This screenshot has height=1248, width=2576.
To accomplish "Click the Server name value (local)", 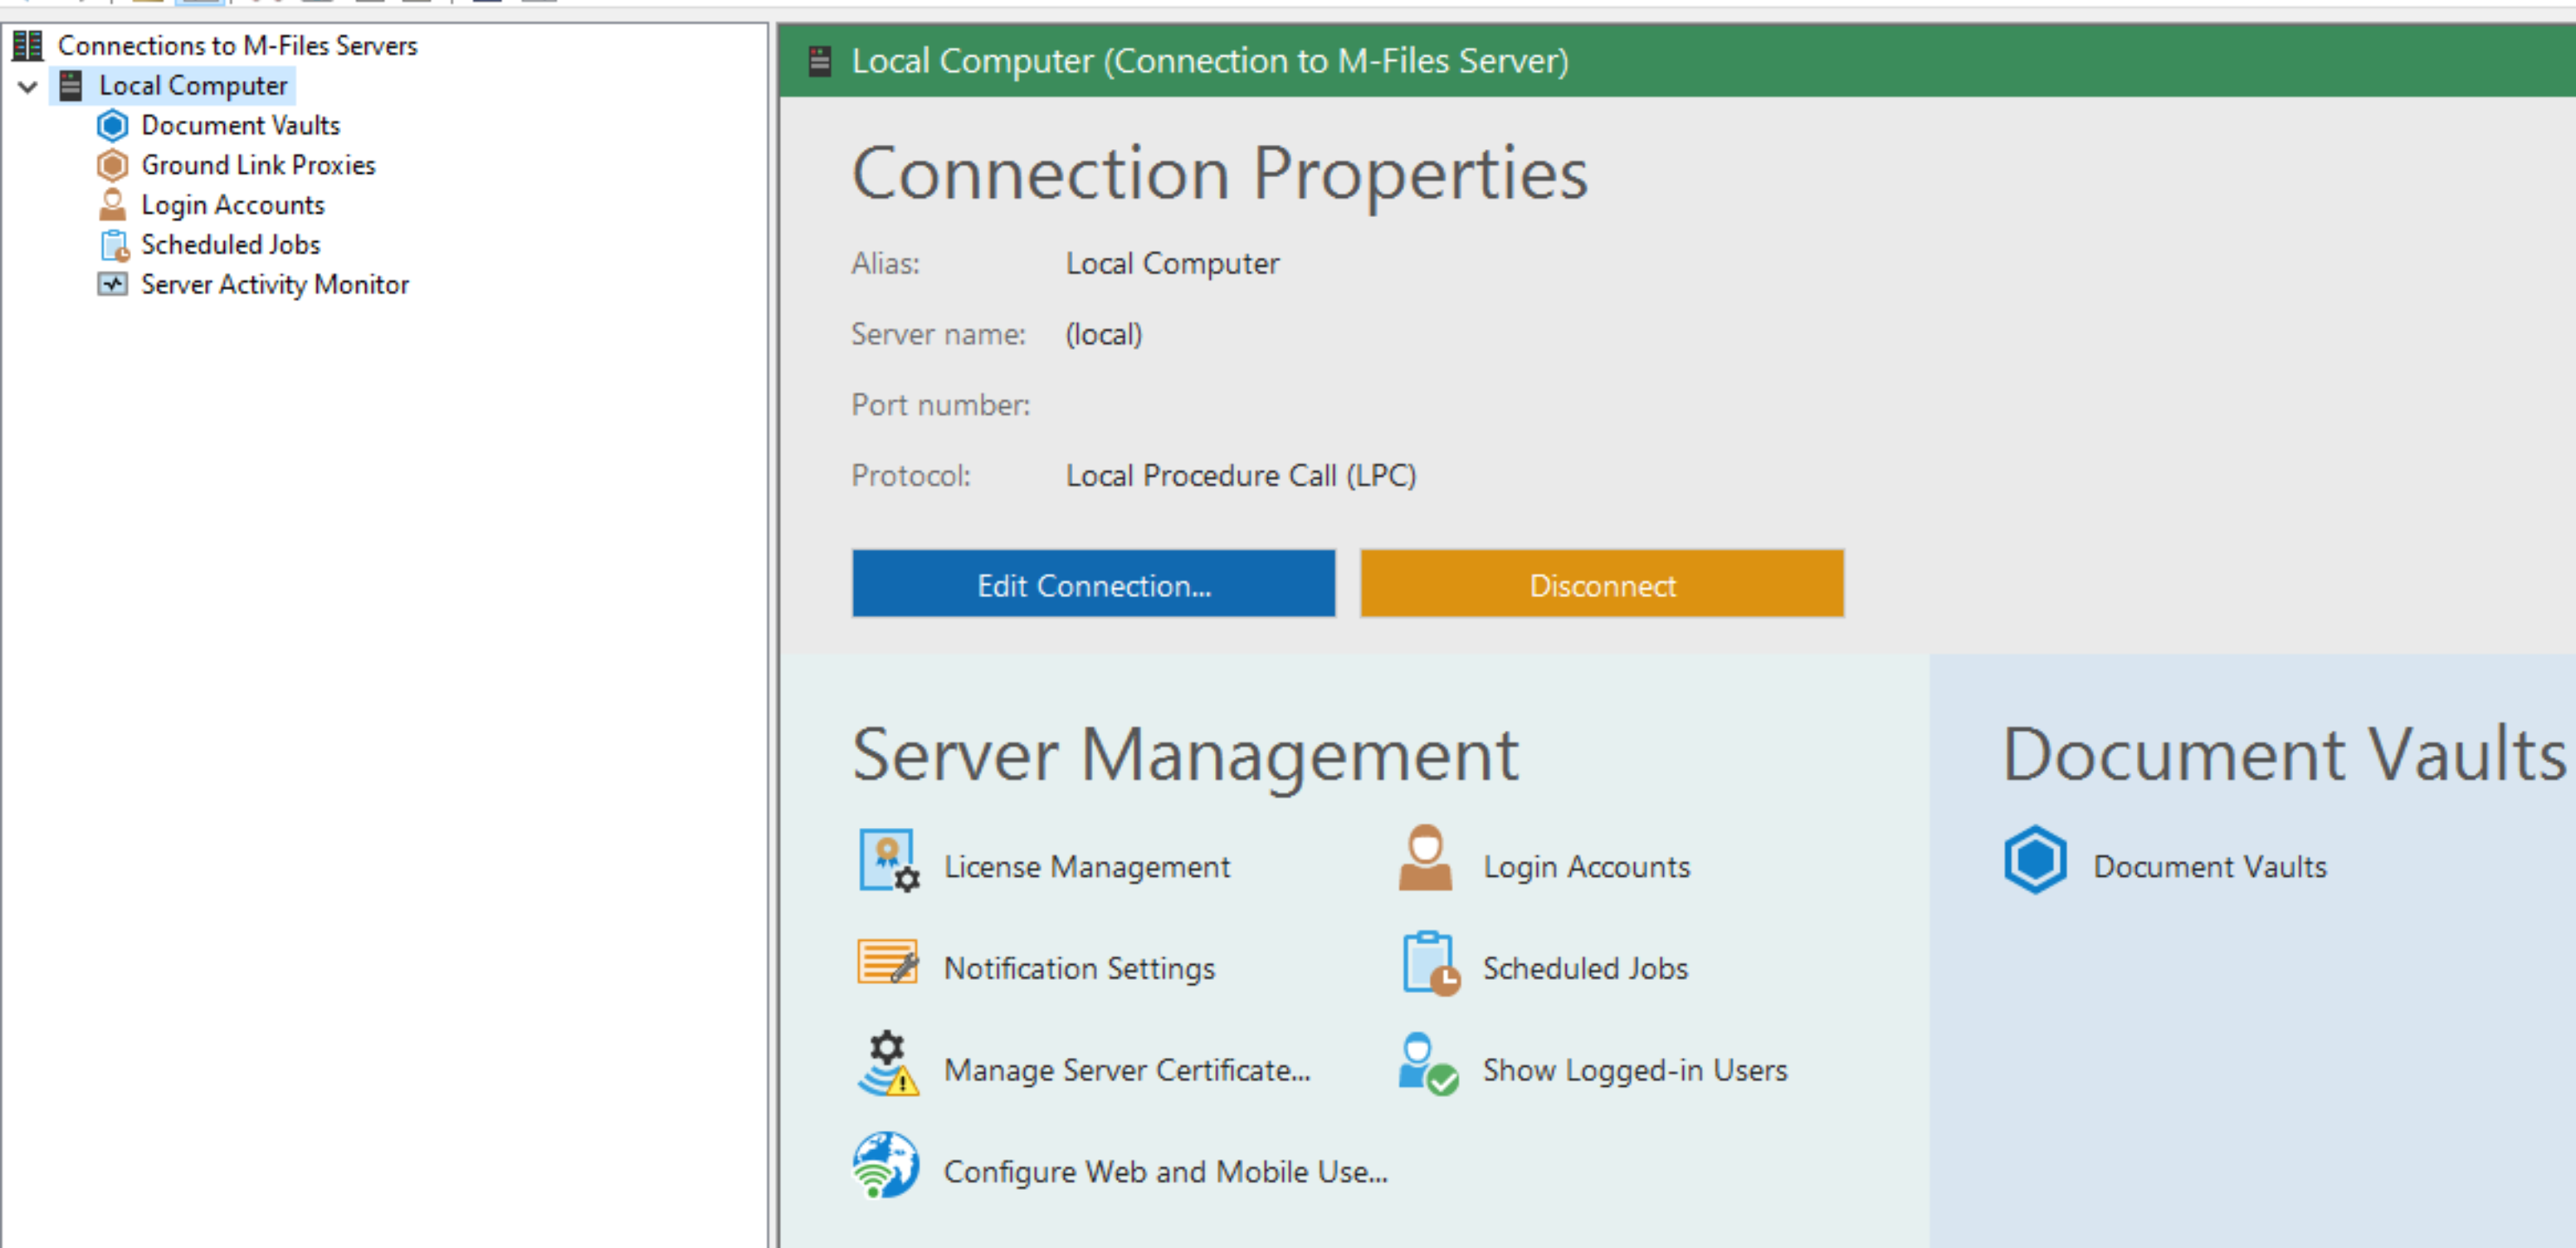I will click(x=1103, y=334).
